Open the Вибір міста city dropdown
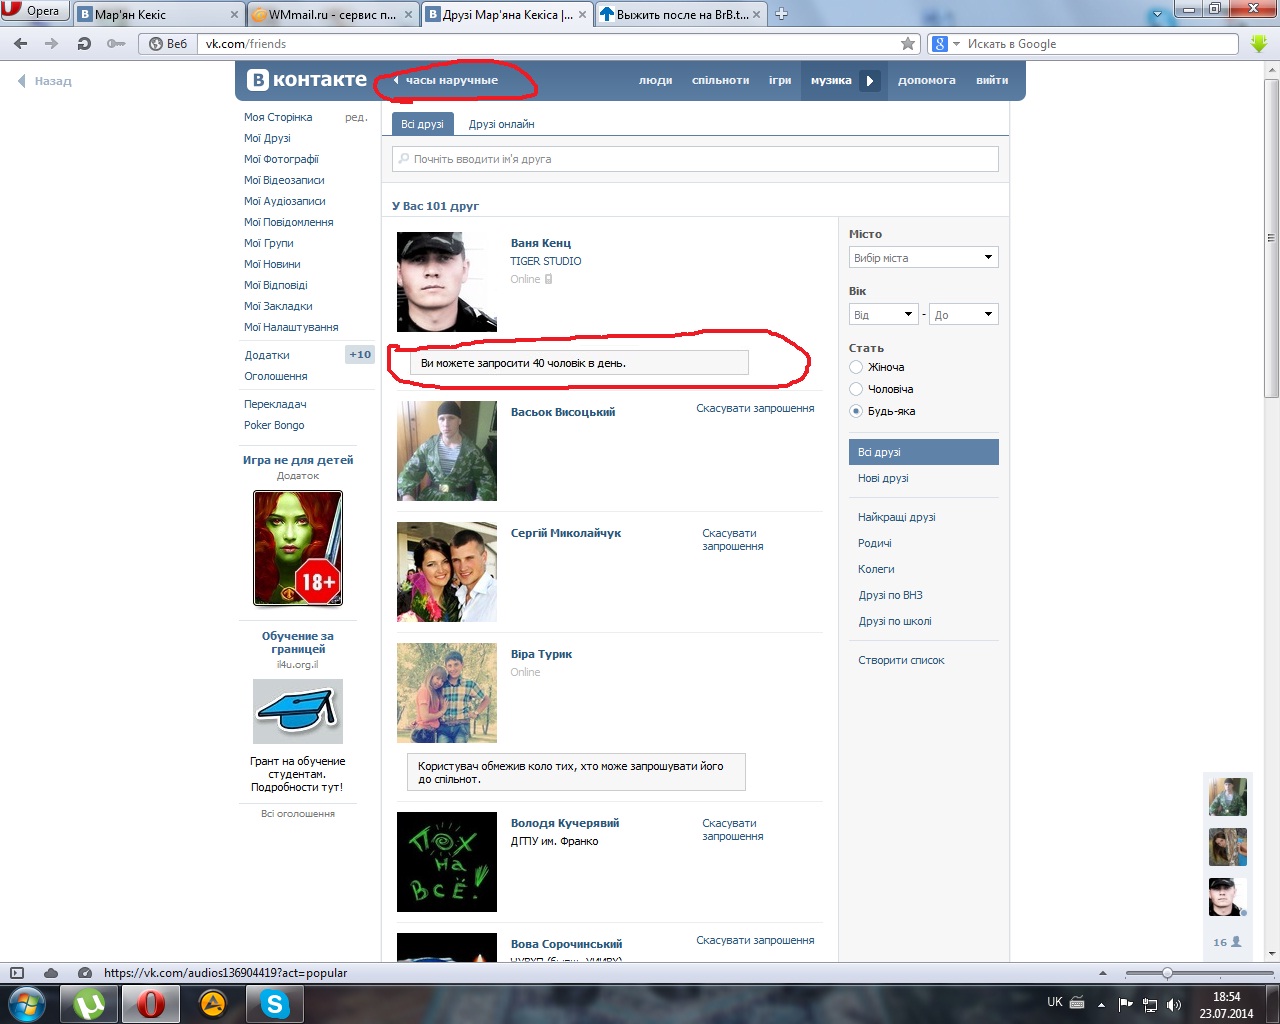 click(924, 258)
